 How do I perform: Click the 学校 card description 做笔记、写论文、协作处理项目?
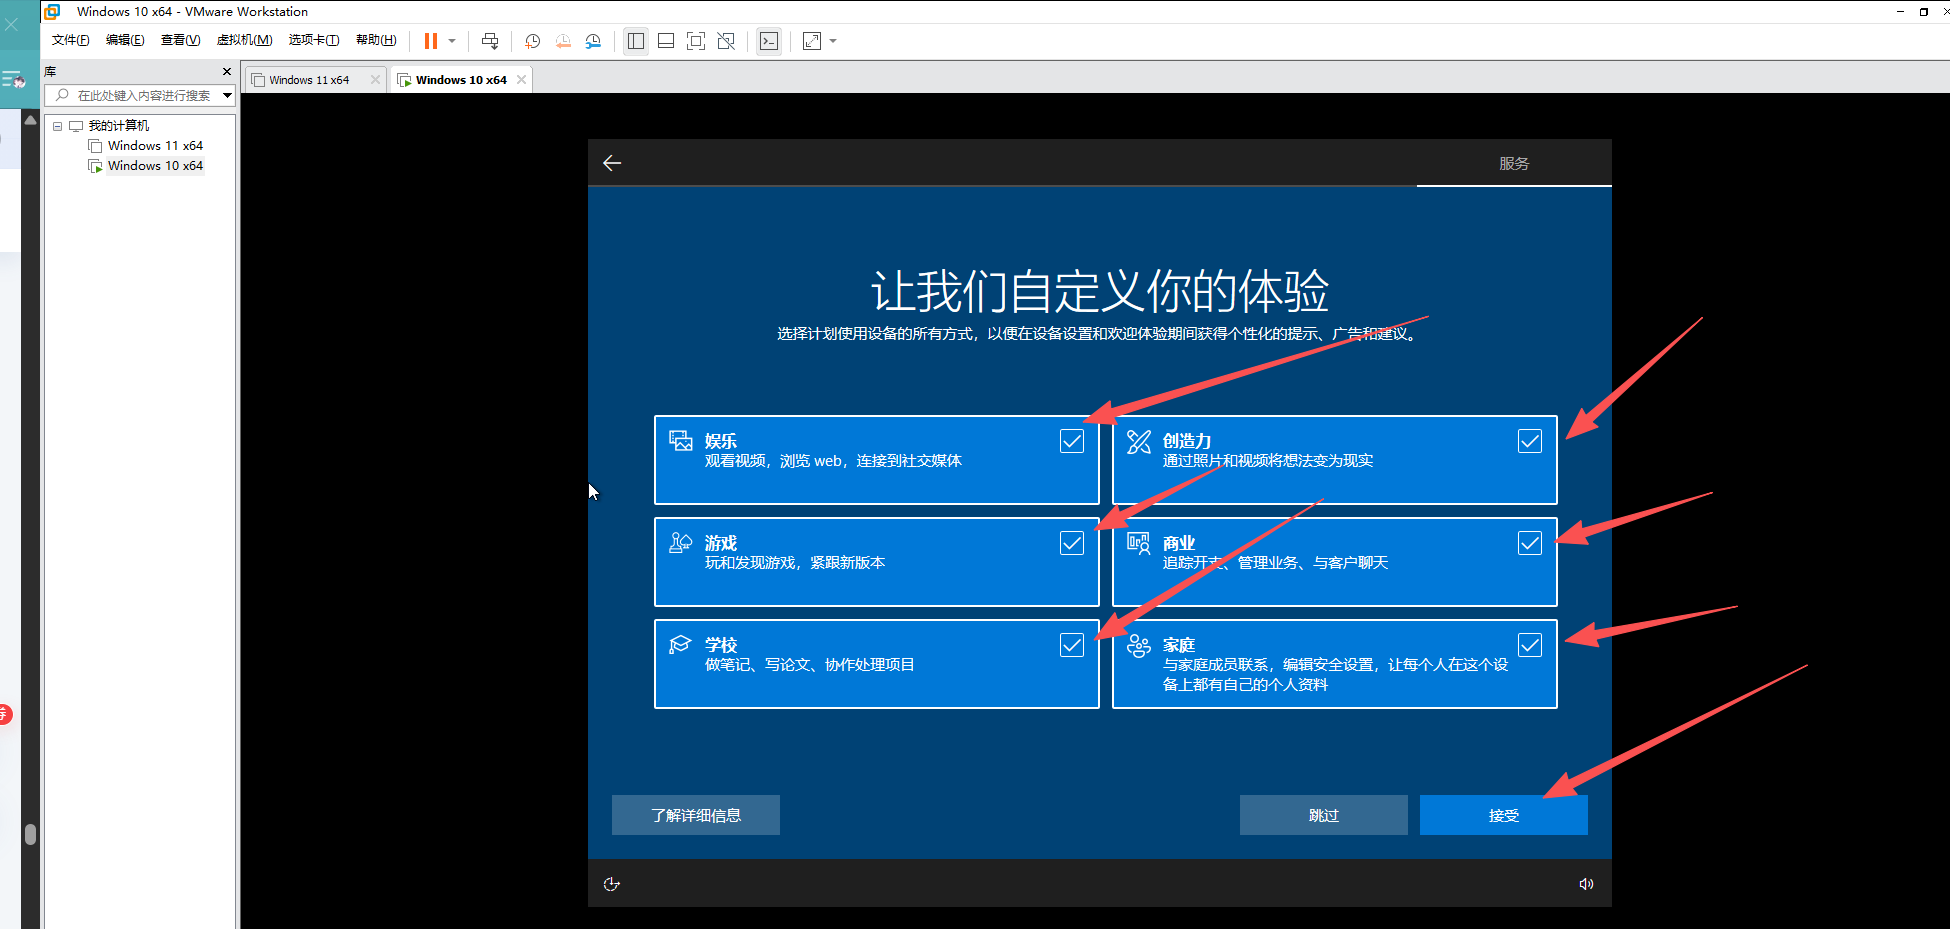tap(810, 665)
